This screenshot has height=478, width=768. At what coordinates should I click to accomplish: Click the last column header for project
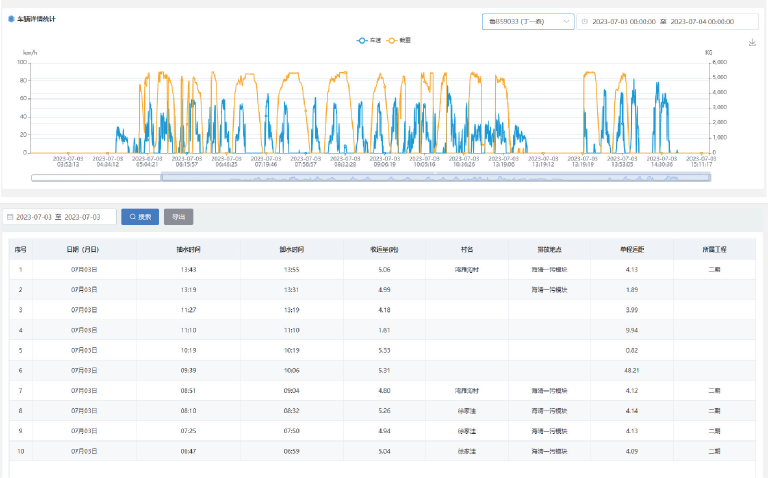pyautogui.click(x=714, y=249)
